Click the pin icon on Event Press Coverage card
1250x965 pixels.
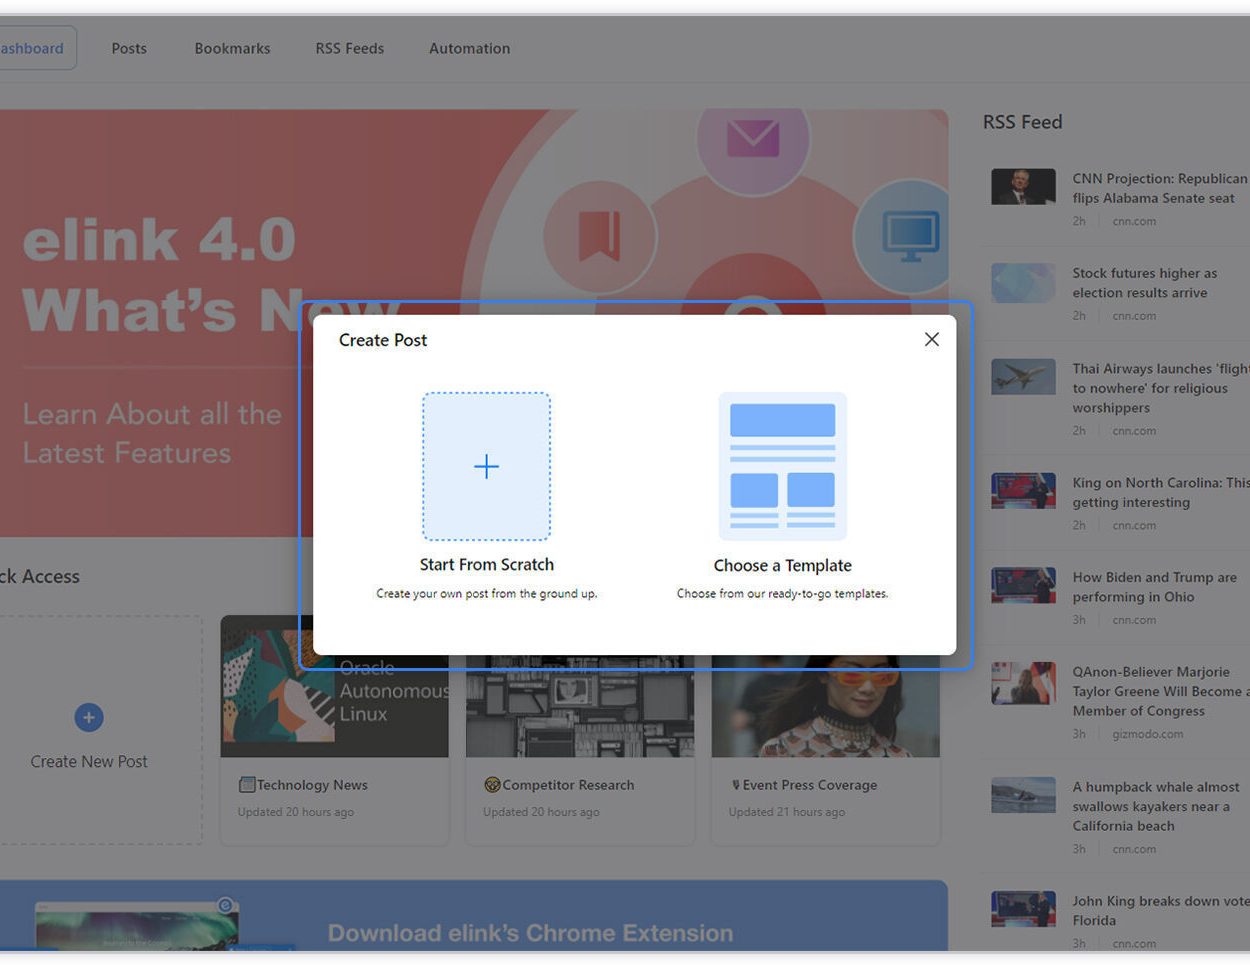737,784
